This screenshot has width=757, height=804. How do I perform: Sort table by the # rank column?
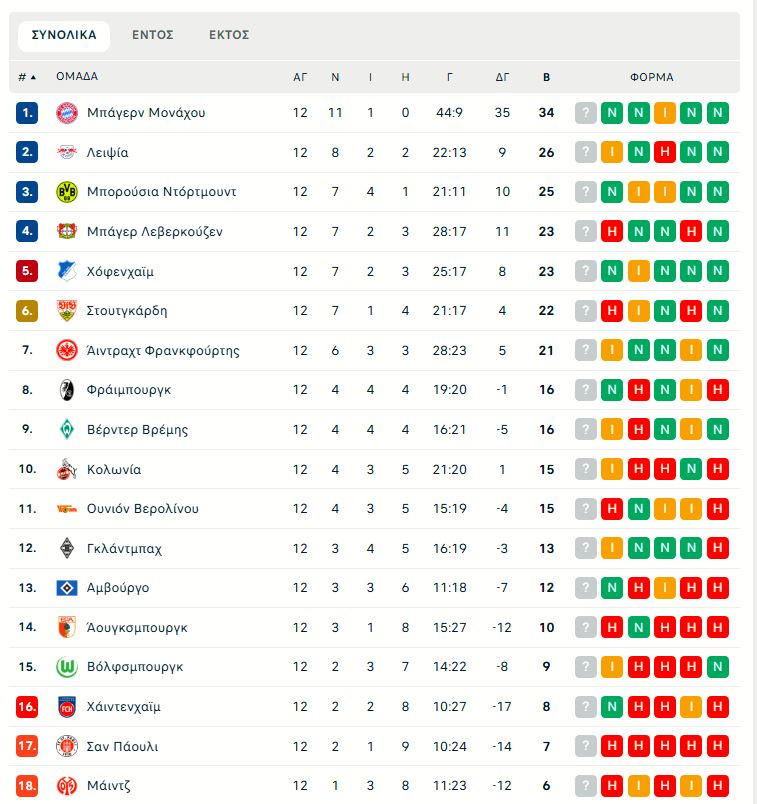pyautogui.click(x=26, y=77)
